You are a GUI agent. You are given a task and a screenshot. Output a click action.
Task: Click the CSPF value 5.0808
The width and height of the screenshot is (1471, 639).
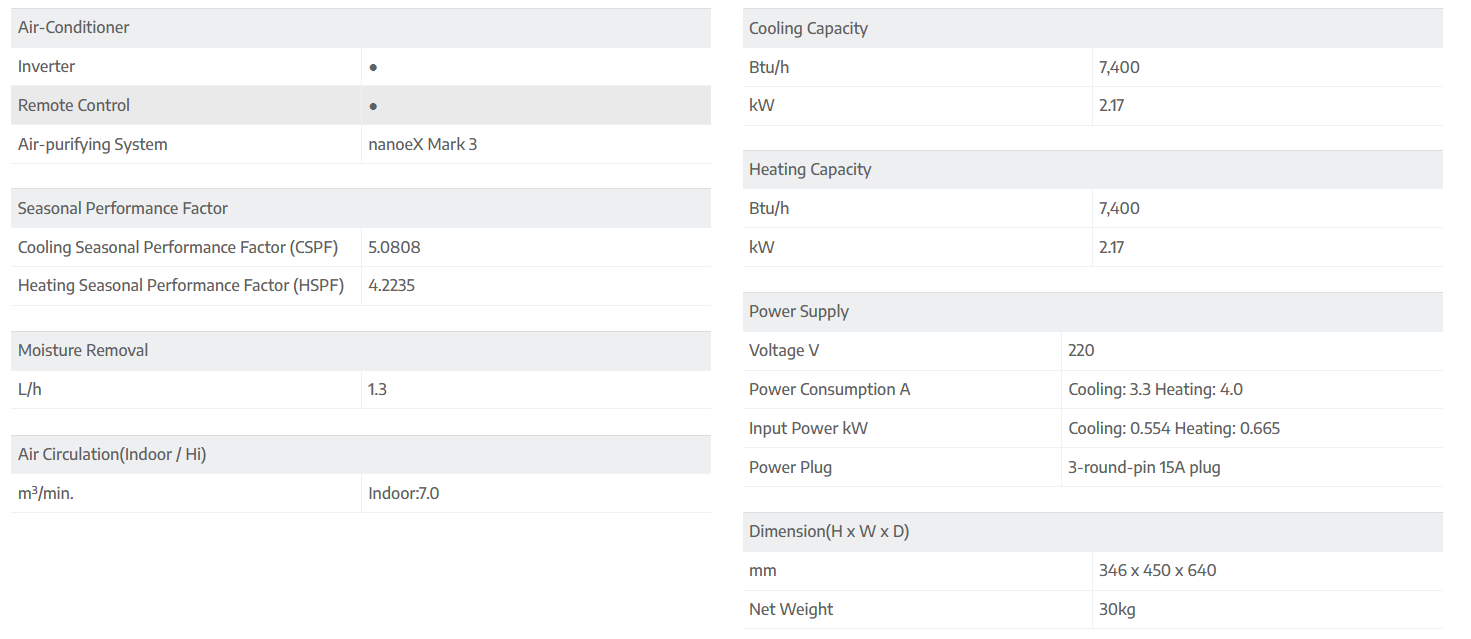coord(387,248)
